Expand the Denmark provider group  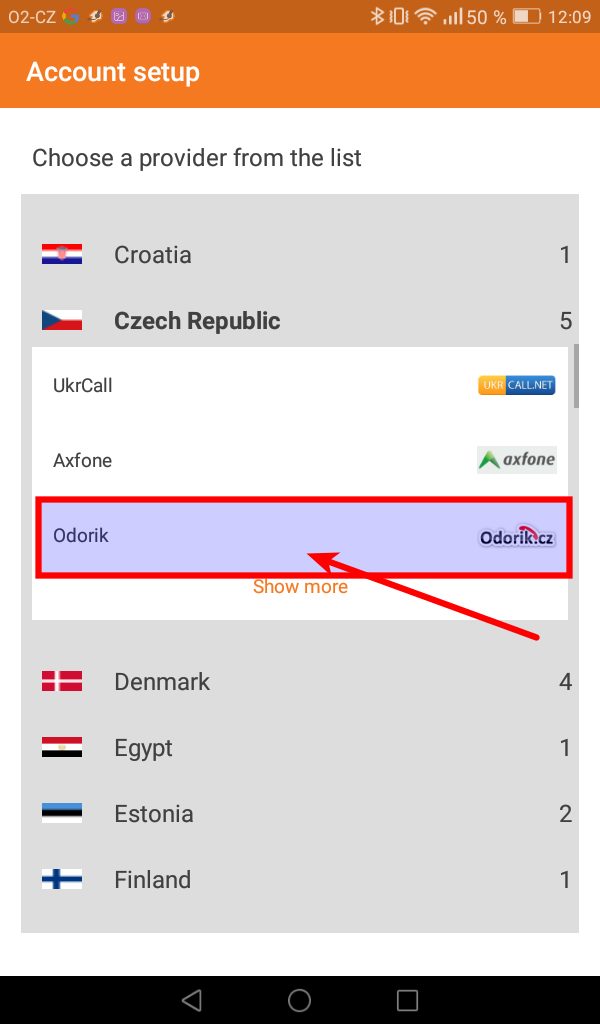pos(162,682)
